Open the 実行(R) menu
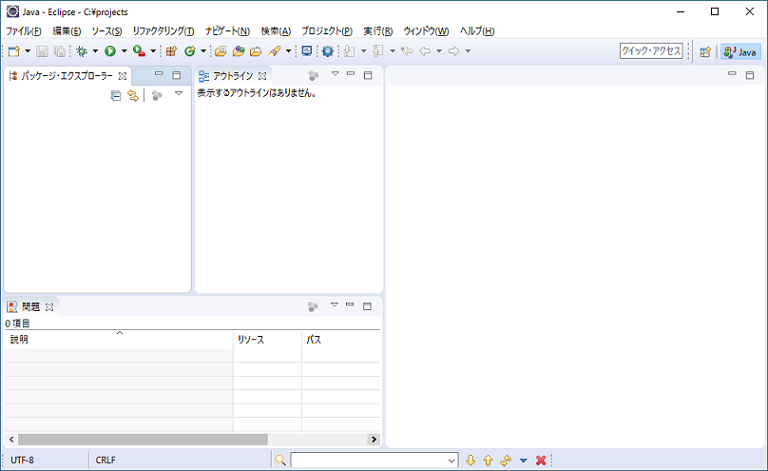The width and height of the screenshot is (768, 471). [378, 31]
